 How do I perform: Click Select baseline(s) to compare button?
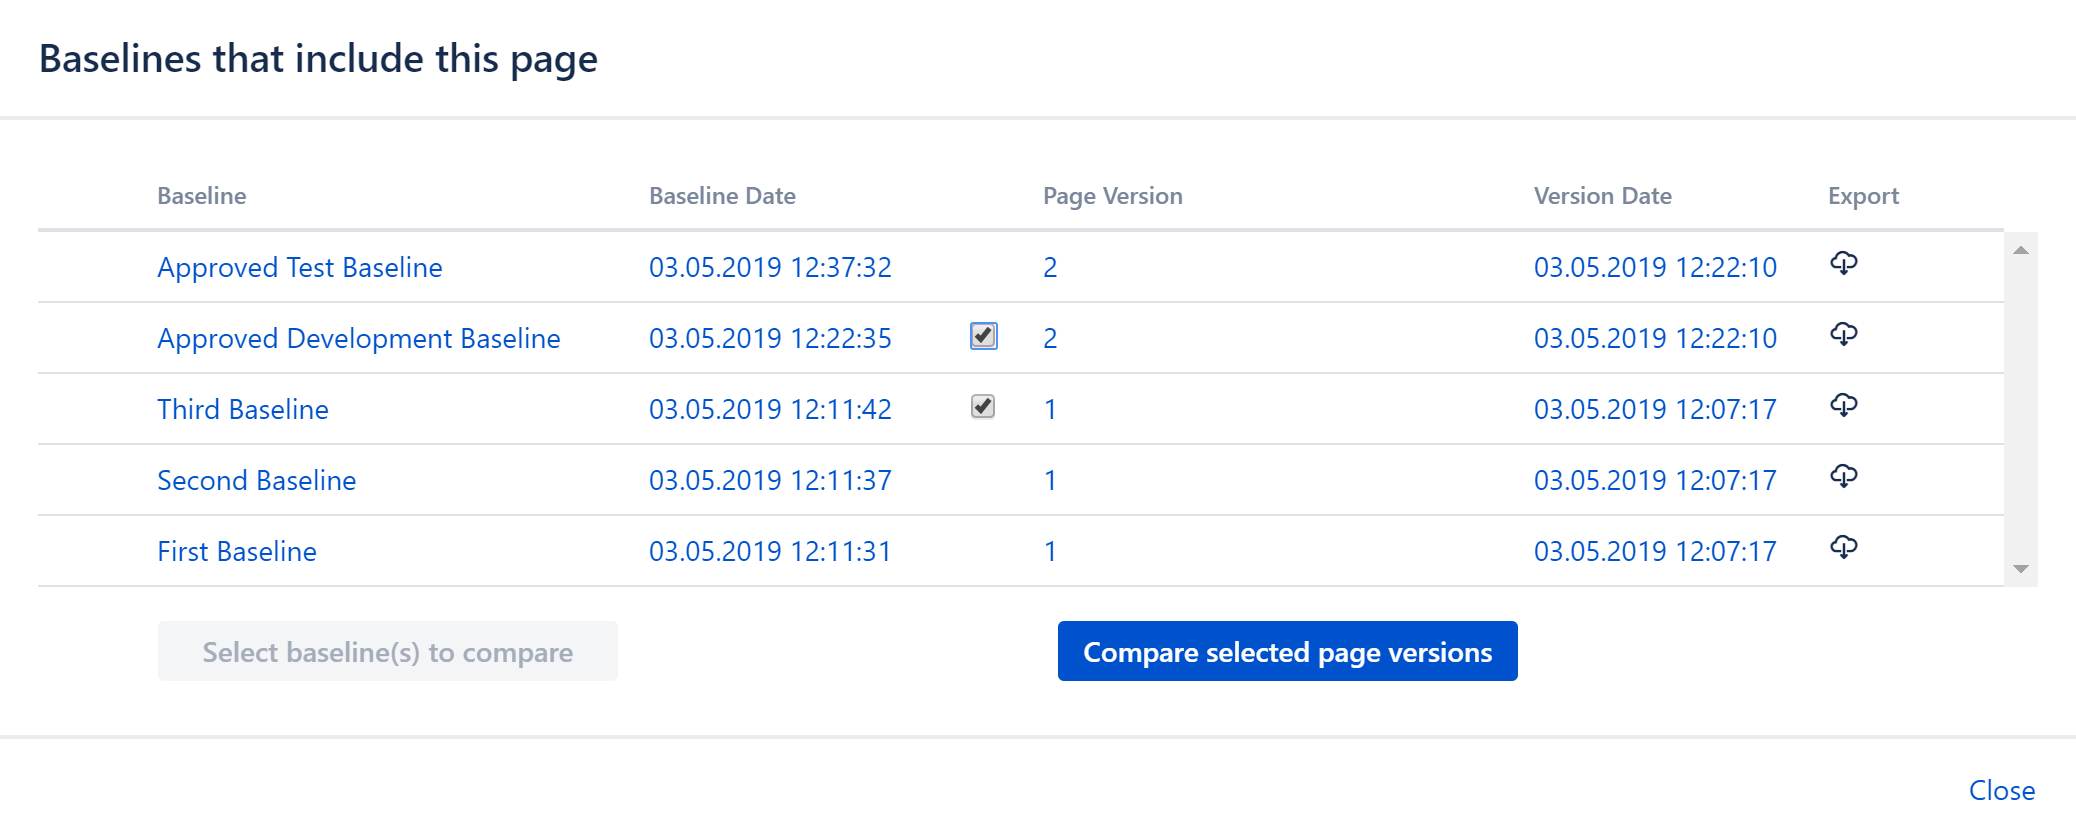[x=387, y=652]
